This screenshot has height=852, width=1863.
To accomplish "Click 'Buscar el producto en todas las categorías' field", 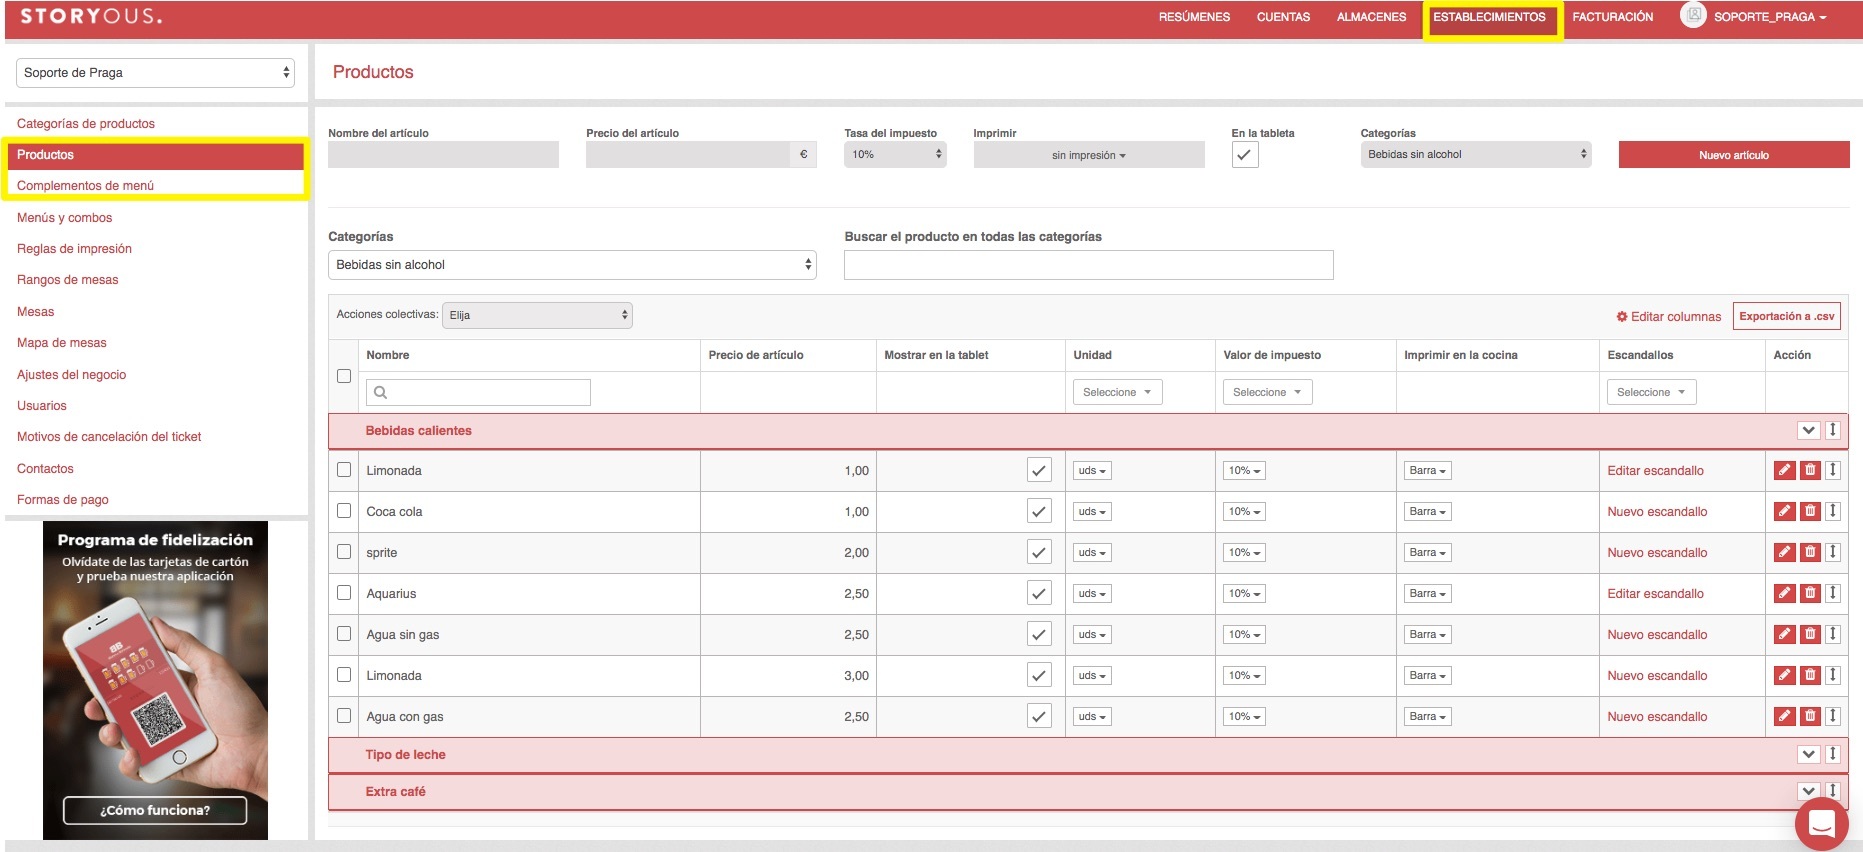I will pos(1088,264).
